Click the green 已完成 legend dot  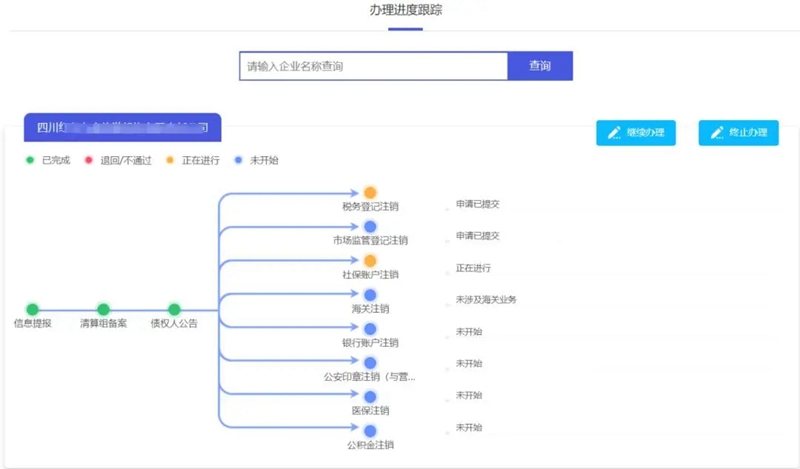30,160
